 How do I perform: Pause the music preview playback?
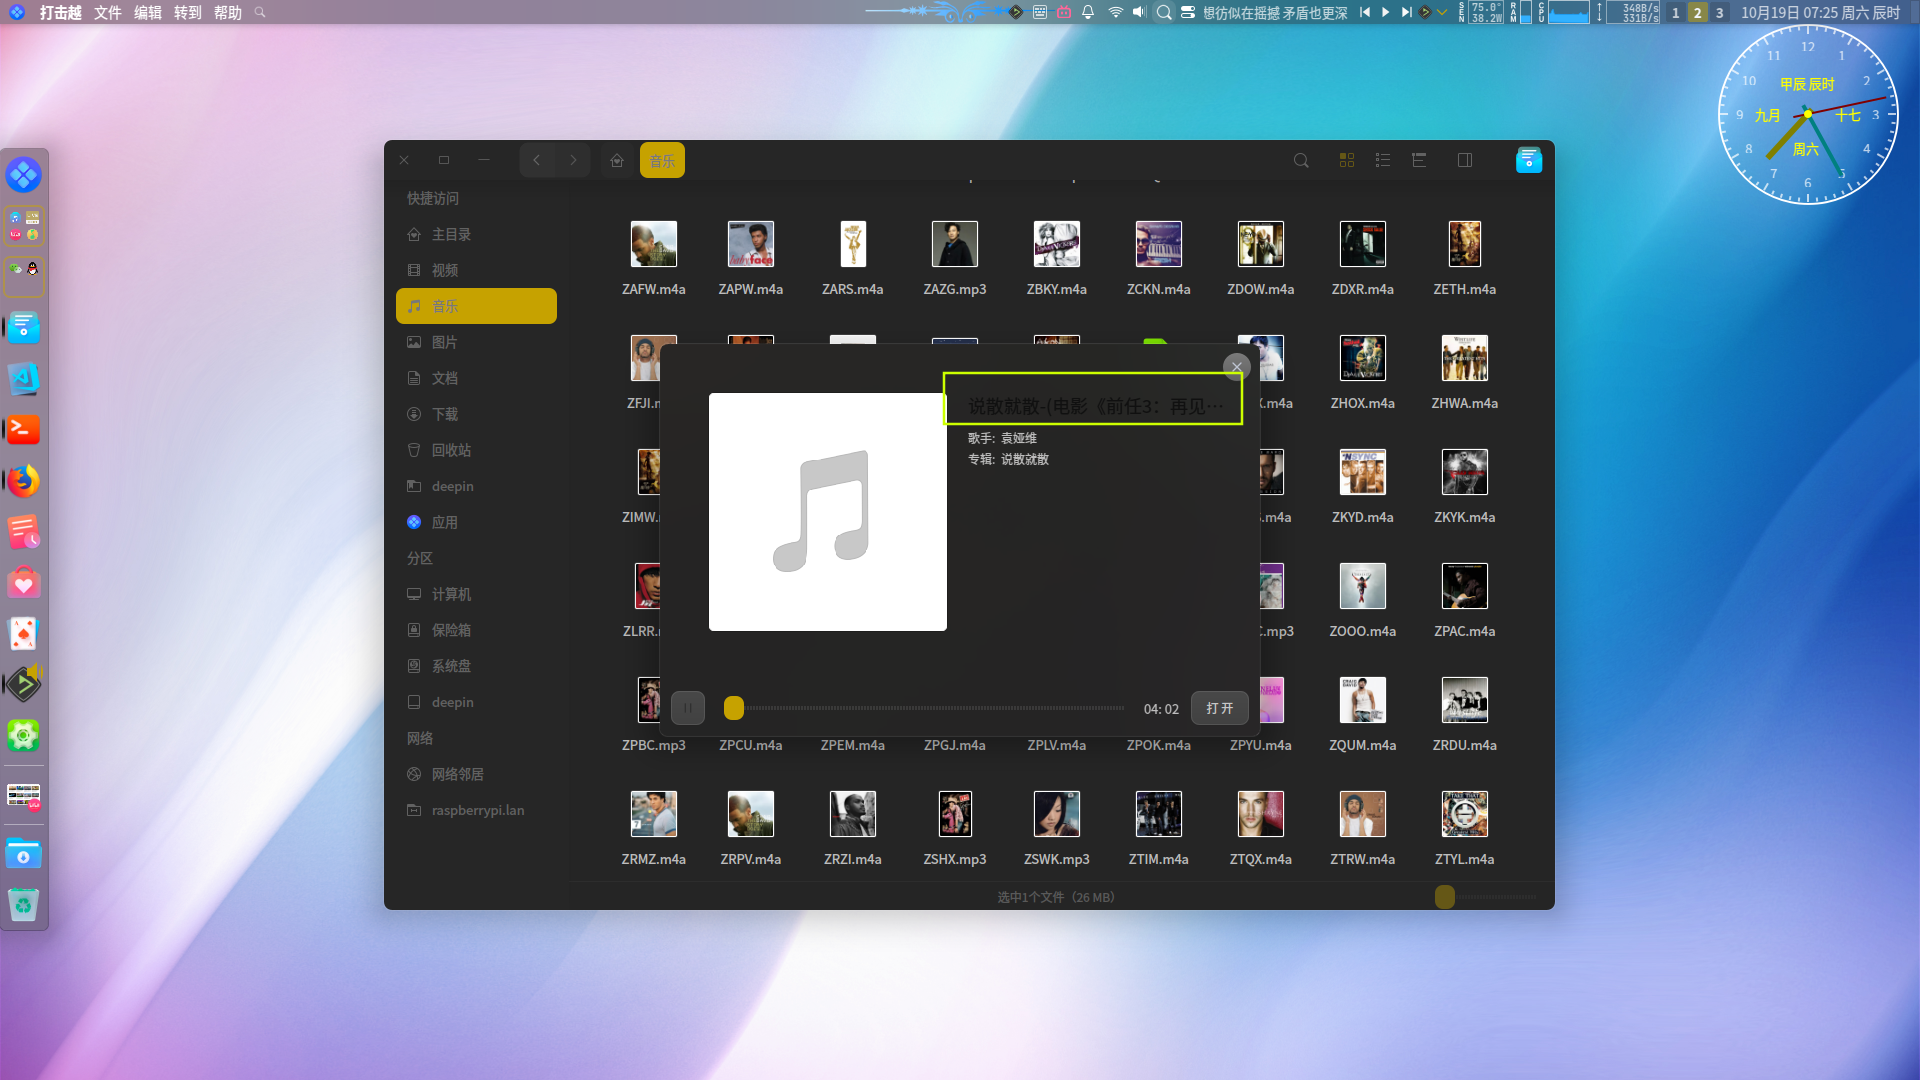(688, 708)
